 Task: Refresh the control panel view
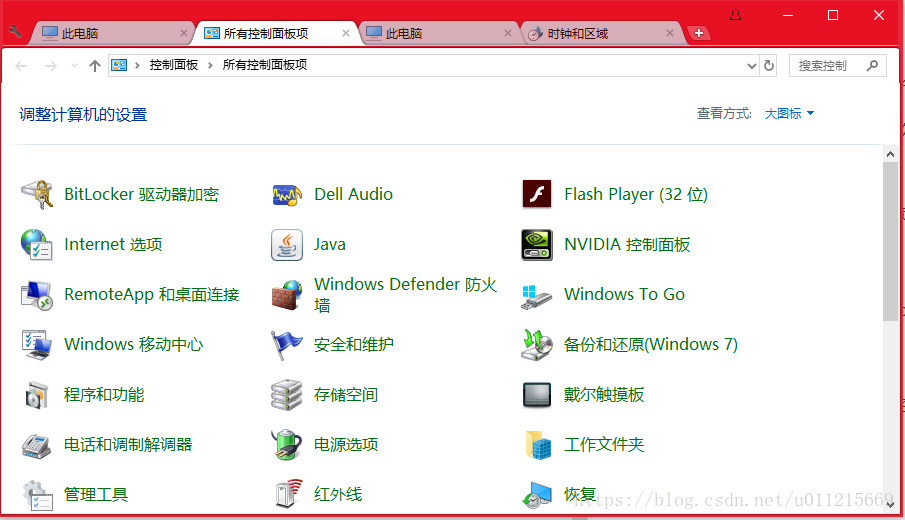pos(769,66)
